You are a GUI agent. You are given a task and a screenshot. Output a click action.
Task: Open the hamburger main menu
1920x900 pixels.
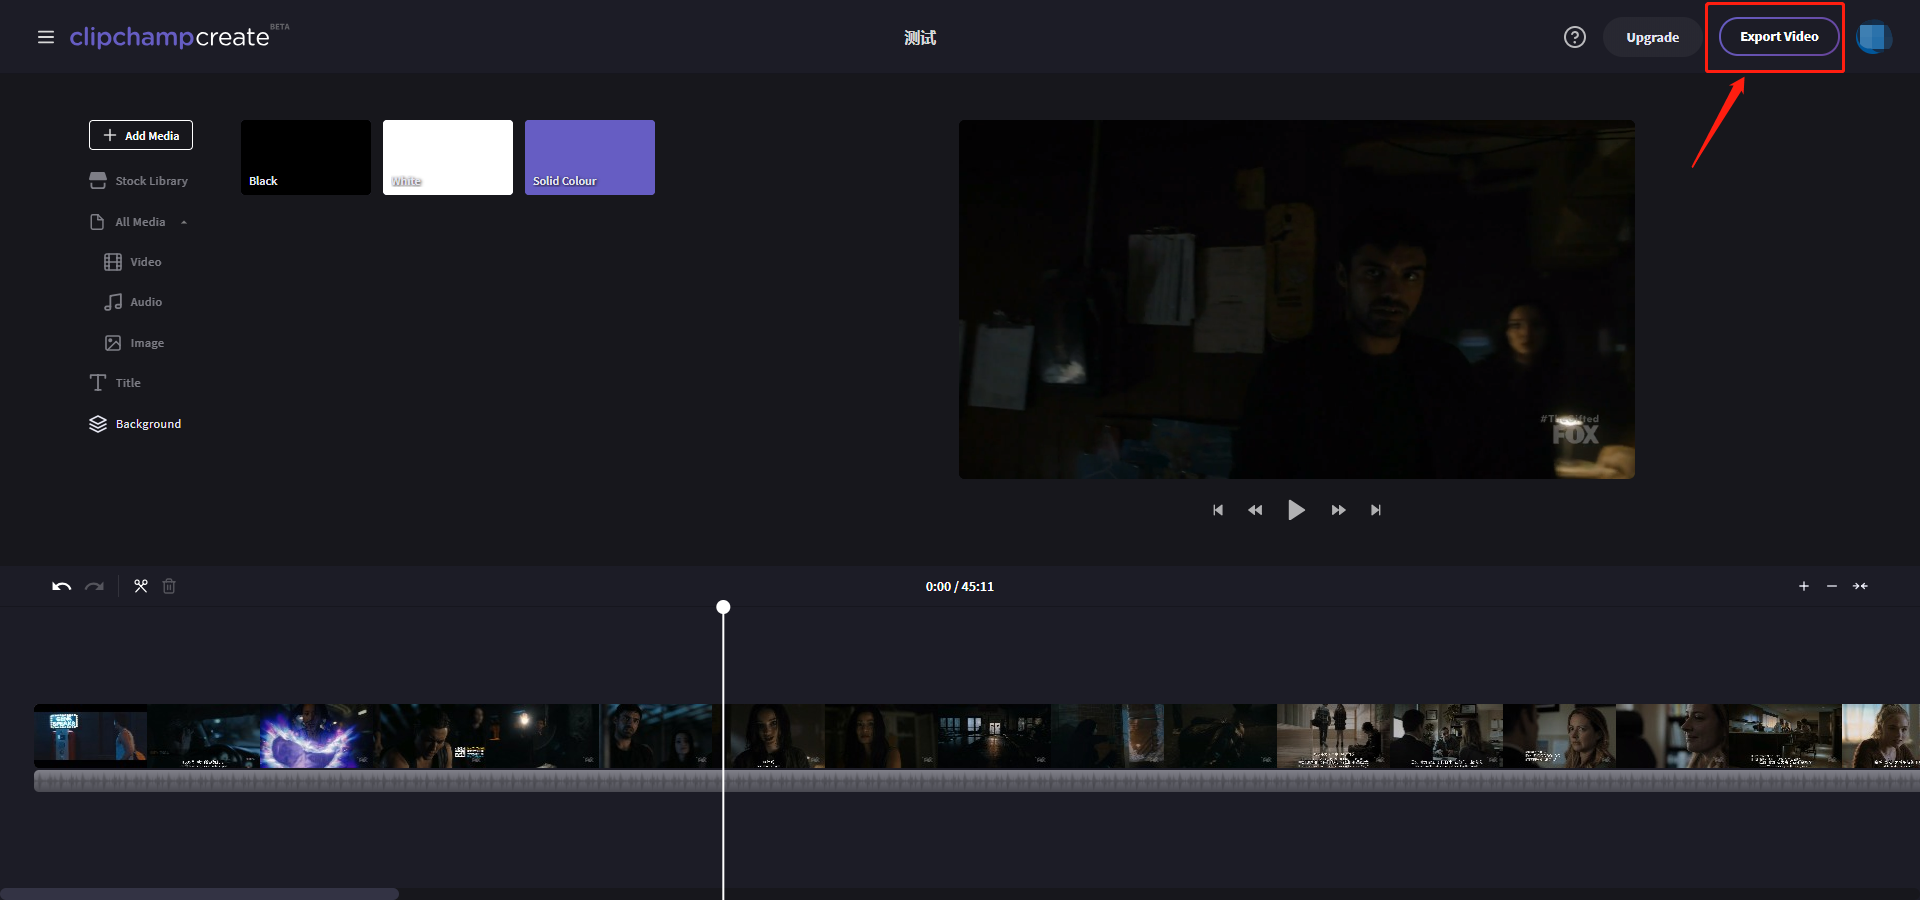click(x=46, y=37)
